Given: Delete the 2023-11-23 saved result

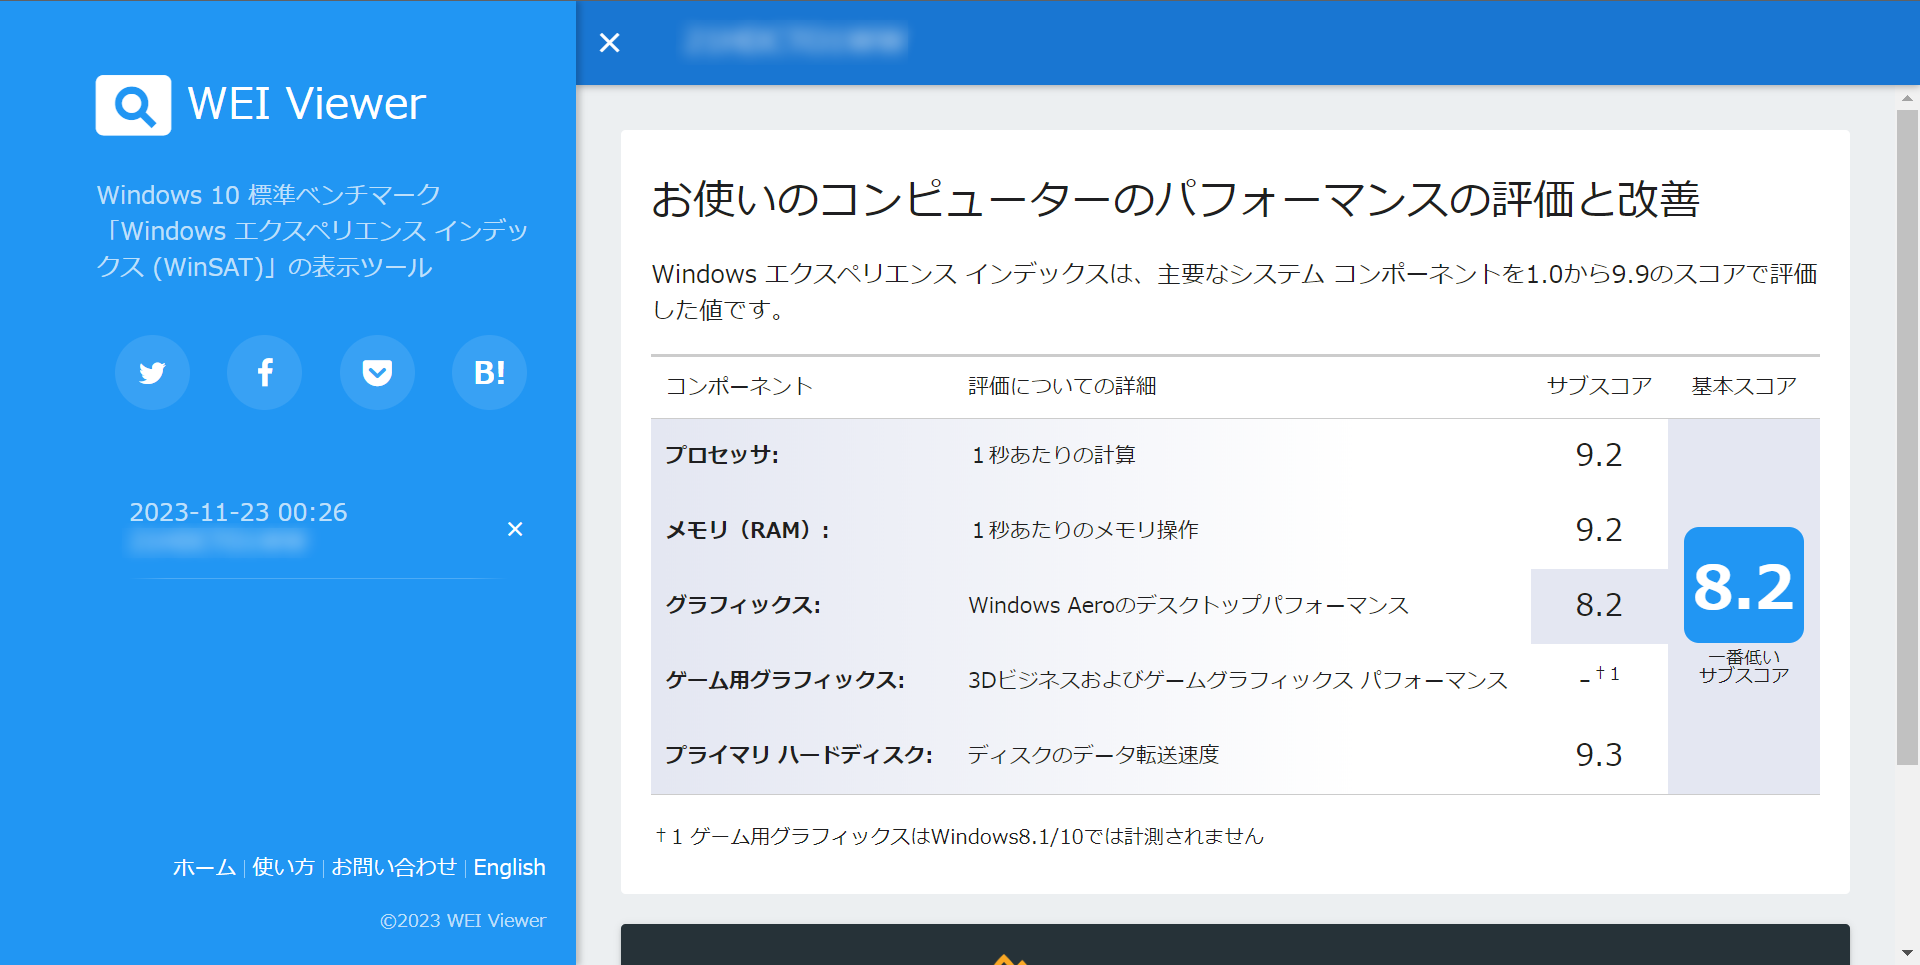Looking at the screenshot, I should 514,528.
